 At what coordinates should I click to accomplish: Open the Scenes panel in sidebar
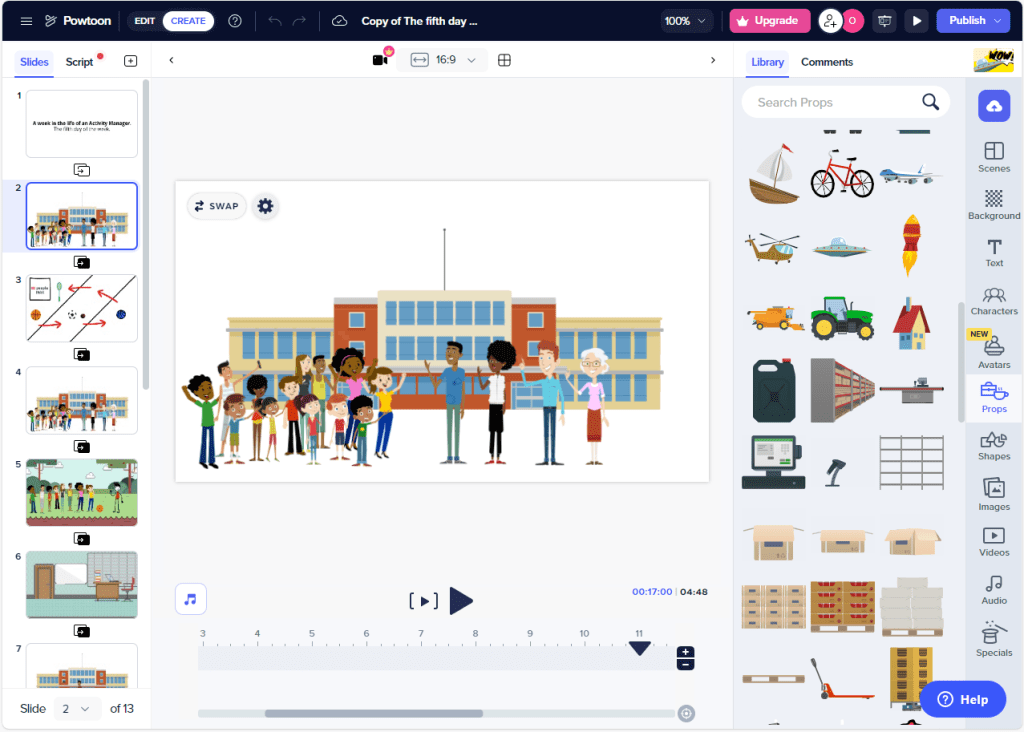(x=993, y=157)
